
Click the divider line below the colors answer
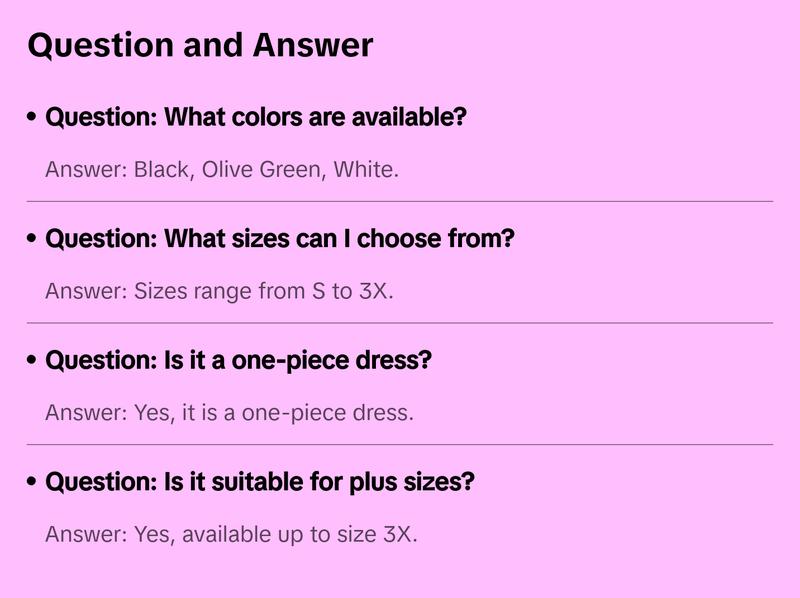click(400, 201)
